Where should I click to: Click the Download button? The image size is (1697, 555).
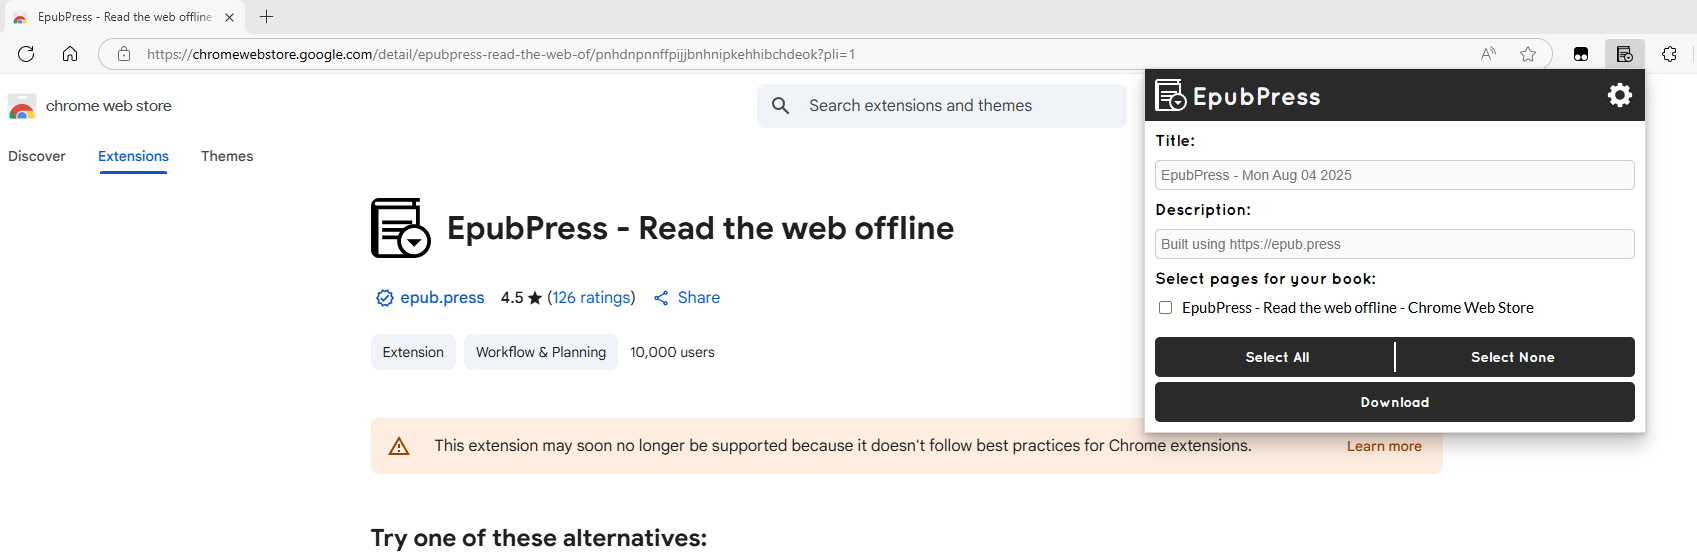pos(1394,402)
